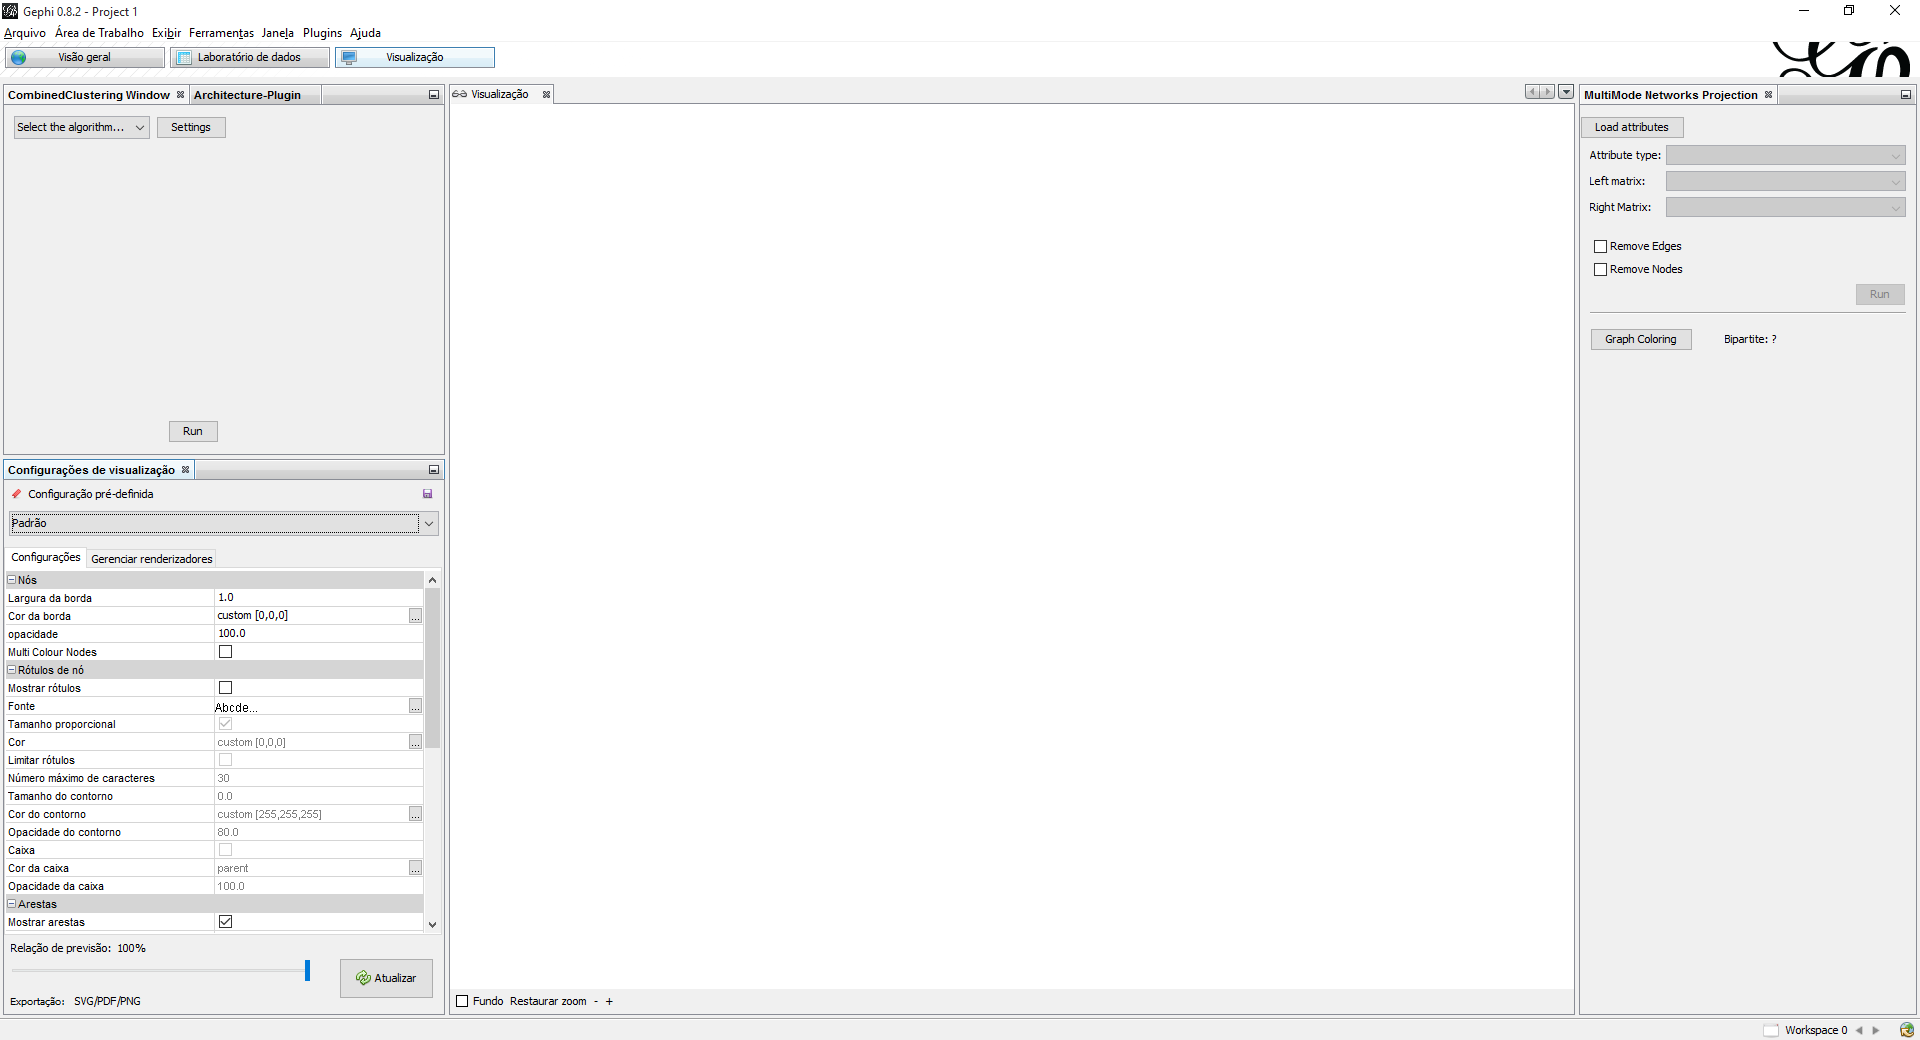The image size is (1920, 1040).
Task: Close the MultiMode Networks Projection tab
Action: (x=1768, y=95)
